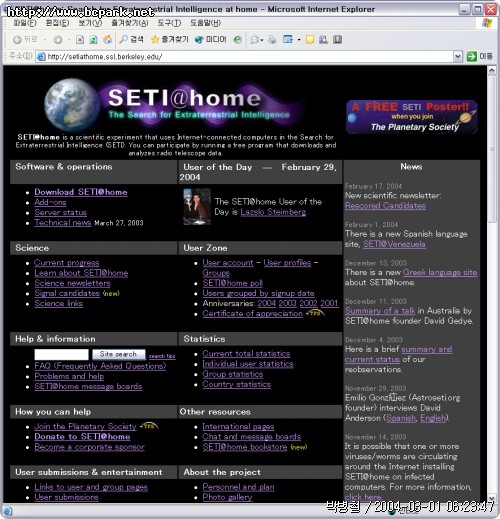500x519 pixels.
Task: Open the Server status link
Action: pos(60,212)
